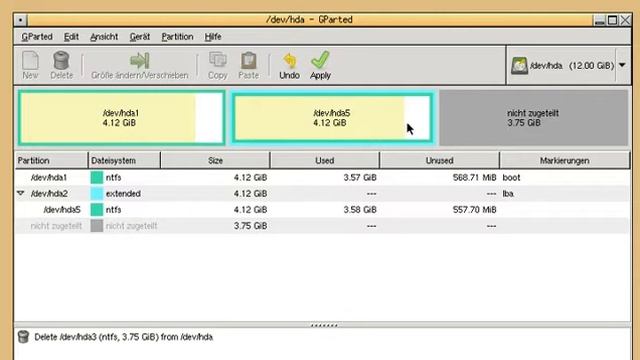Image resolution: width=640 pixels, height=360 pixels.
Task: Click the pane splitter handle above operations list
Action: click(324, 325)
